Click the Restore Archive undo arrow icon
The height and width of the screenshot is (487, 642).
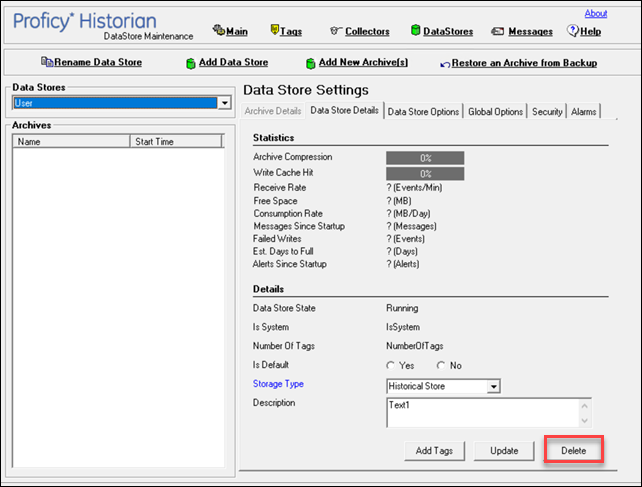click(x=445, y=65)
